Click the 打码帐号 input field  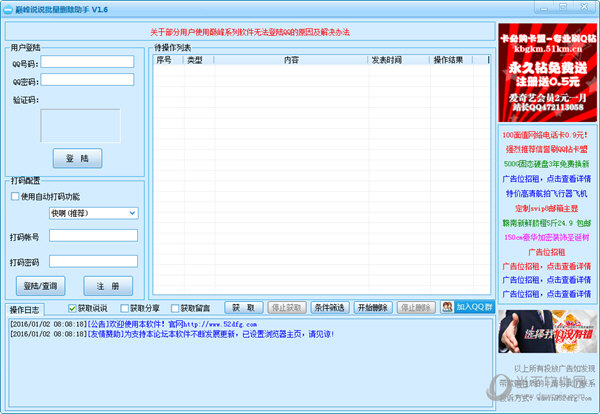[x=93, y=237]
